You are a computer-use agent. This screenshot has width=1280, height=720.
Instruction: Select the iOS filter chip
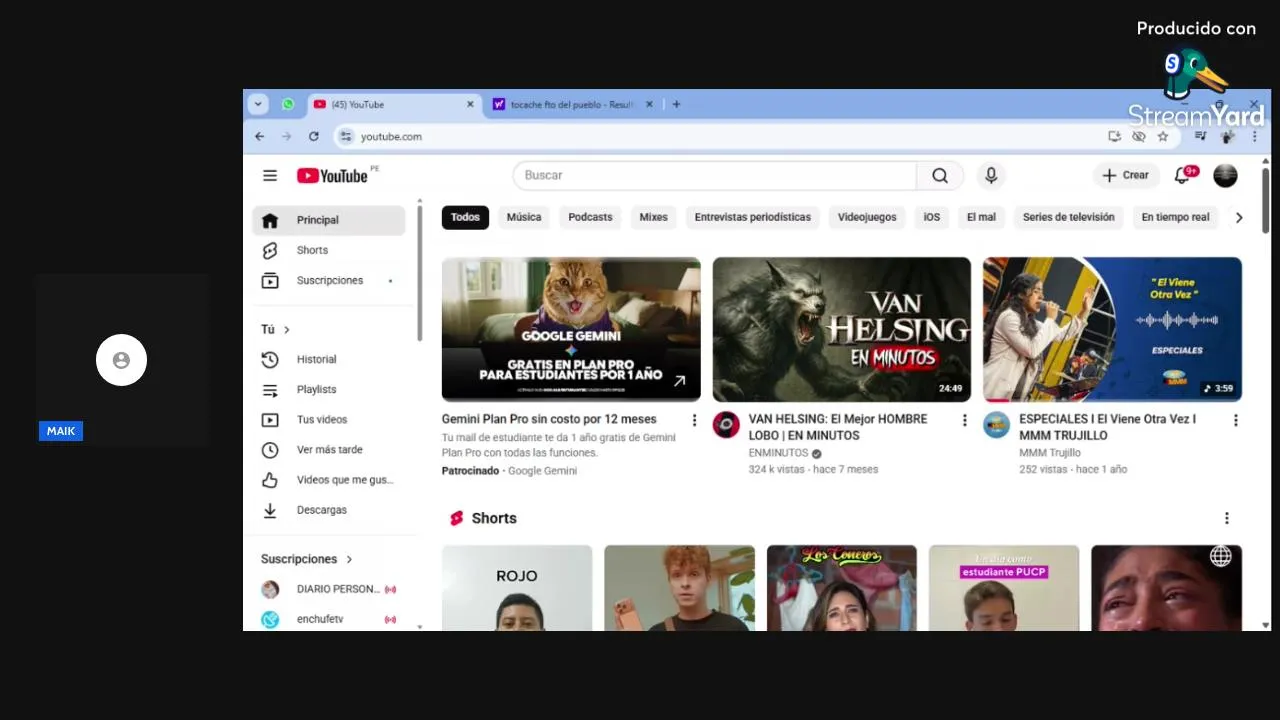tap(932, 217)
